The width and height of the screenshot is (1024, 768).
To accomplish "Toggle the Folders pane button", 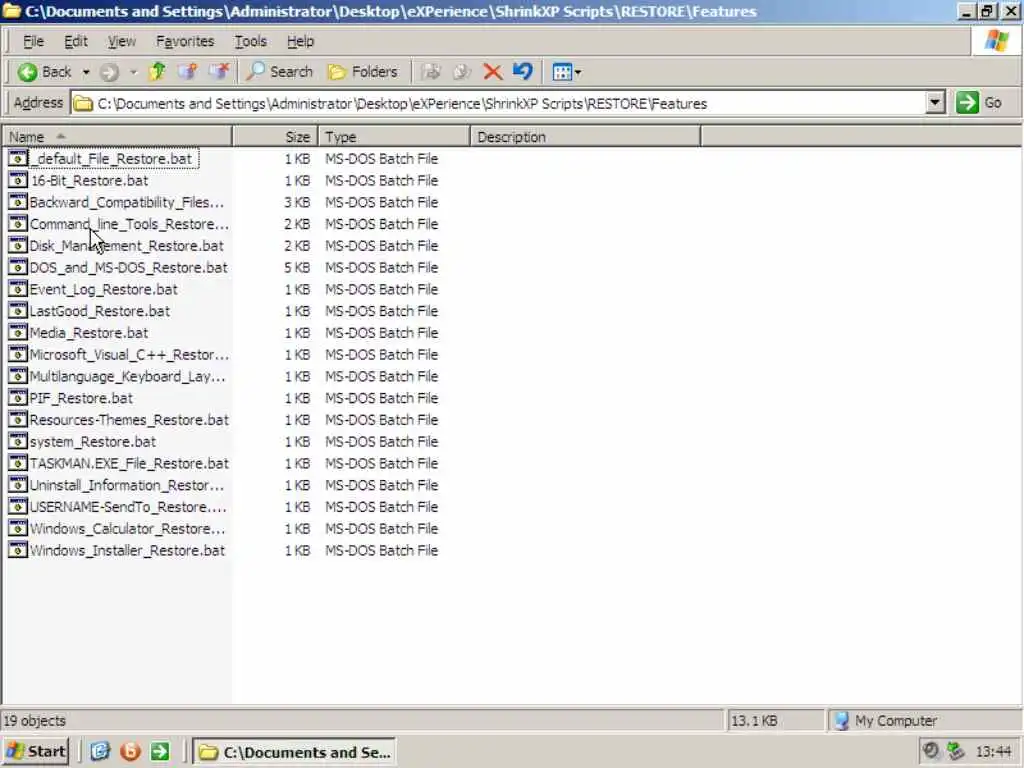I will coord(362,72).
